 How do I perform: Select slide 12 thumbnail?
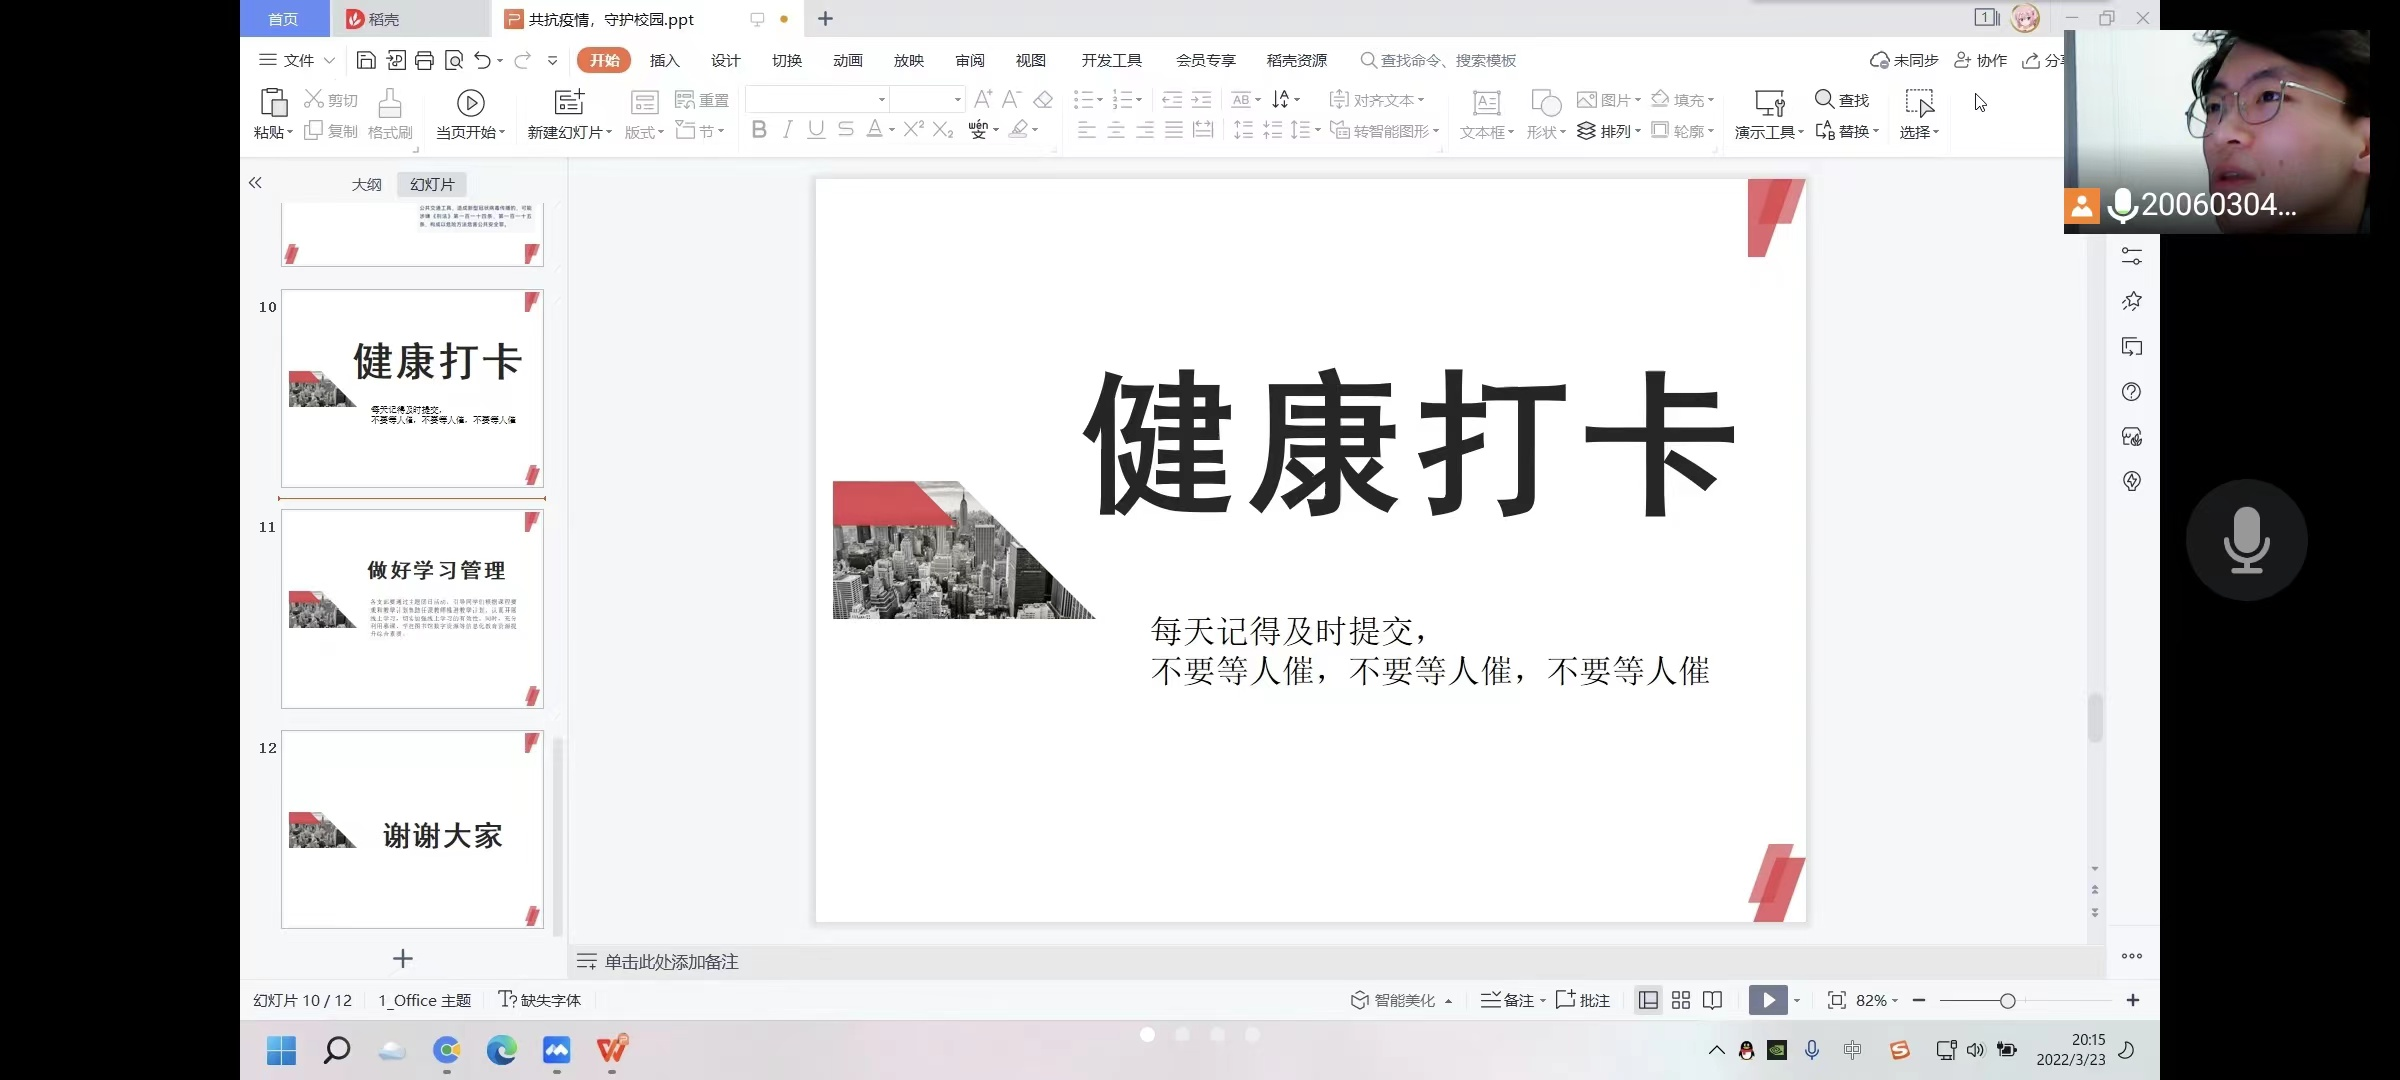412,829
